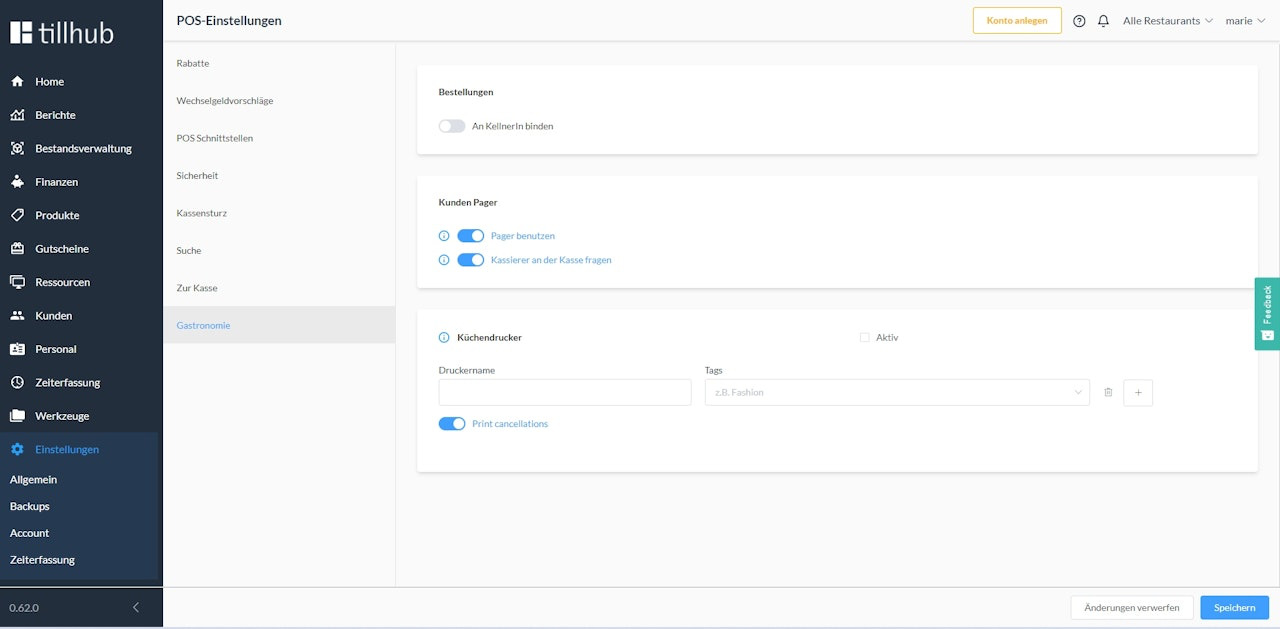Open Wechselgeldvorschläge section
The image size is (1280, 629).
tap(279, 101)
